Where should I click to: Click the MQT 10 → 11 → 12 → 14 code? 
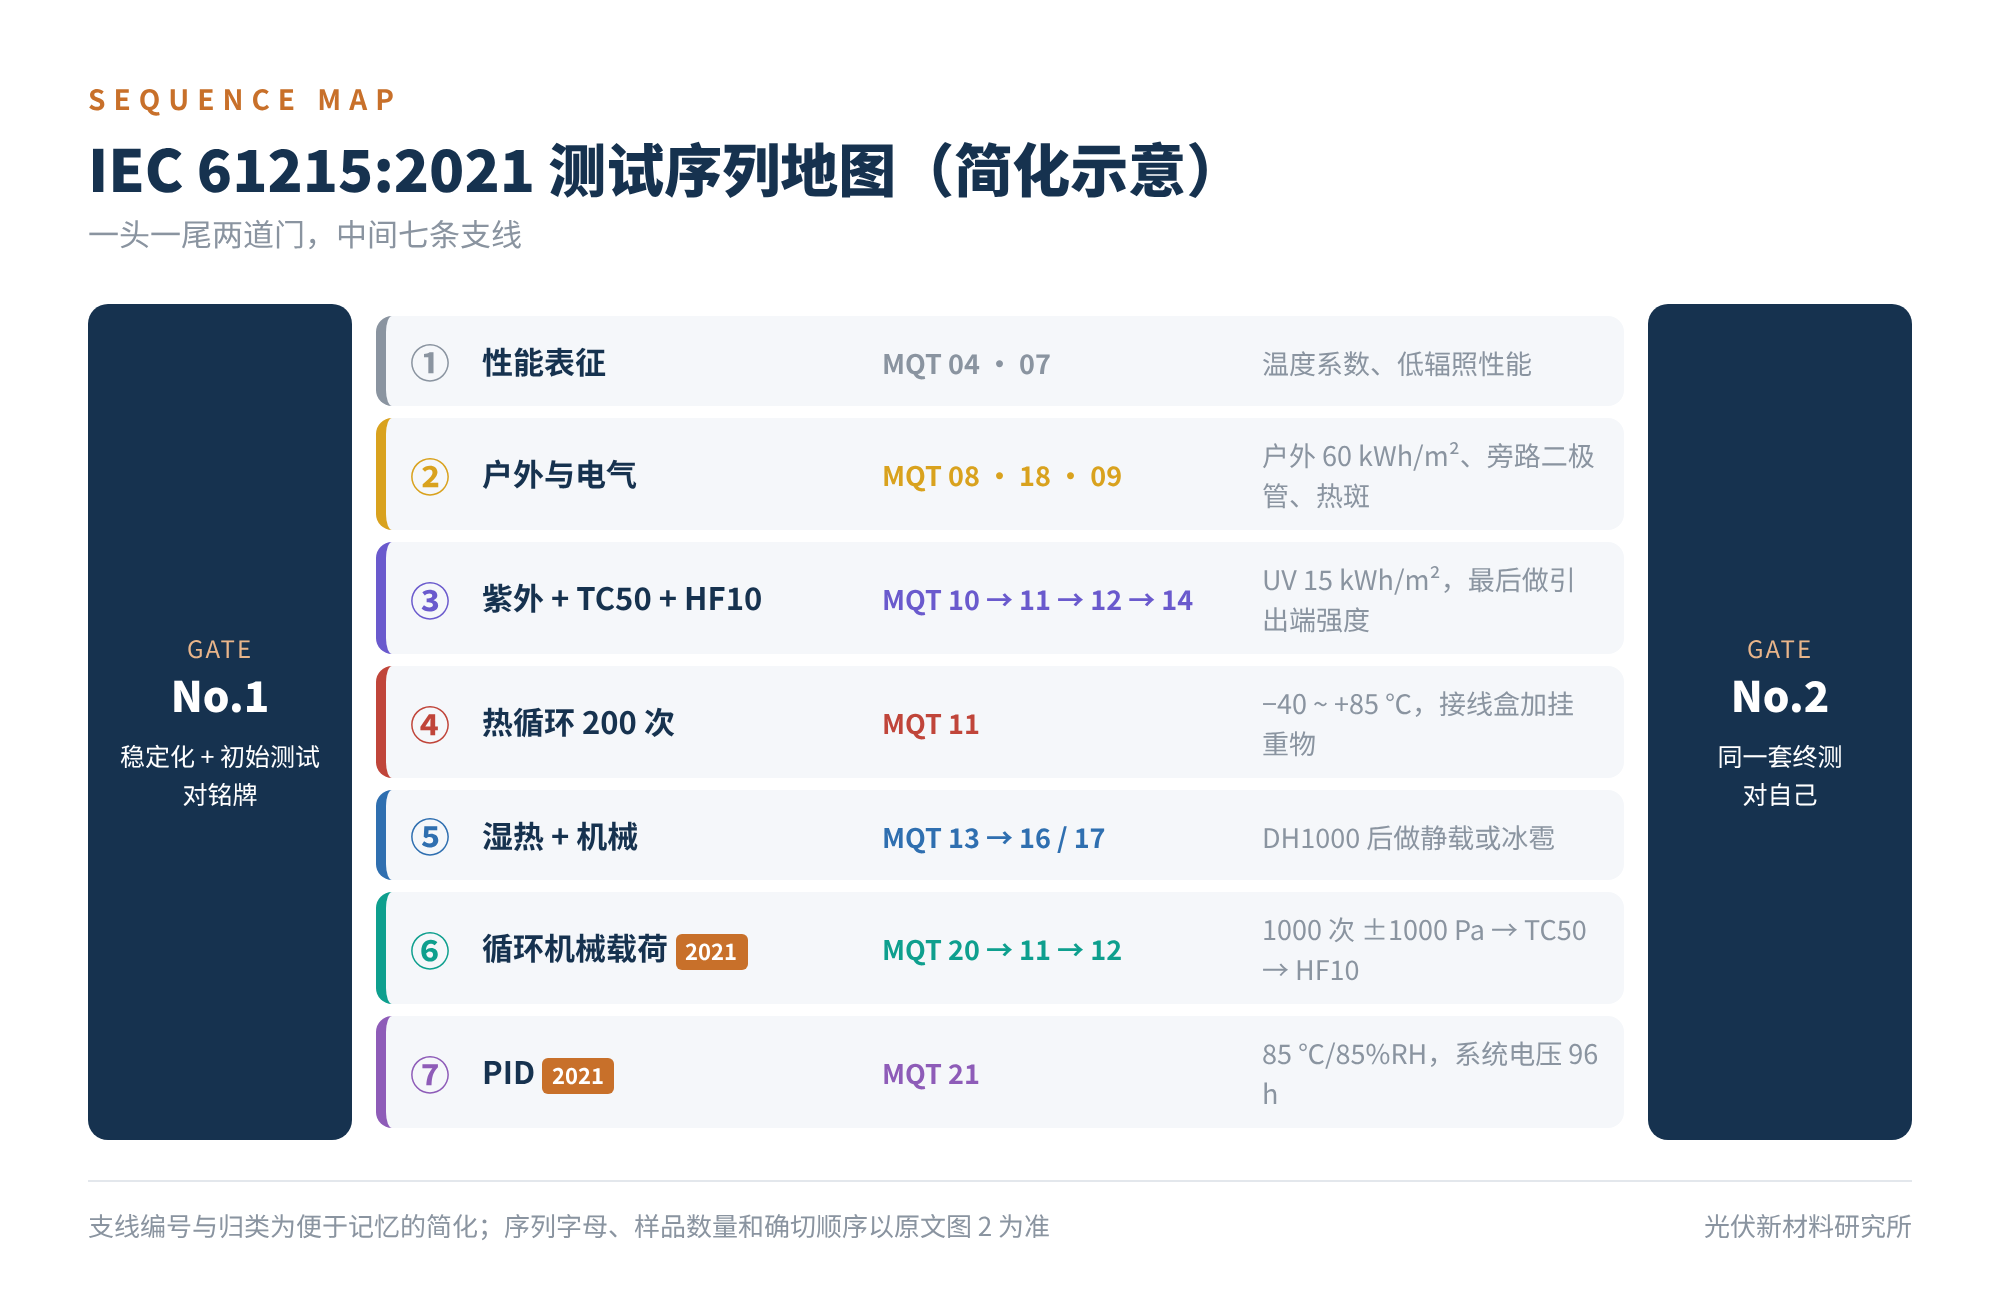(1037, 600)
